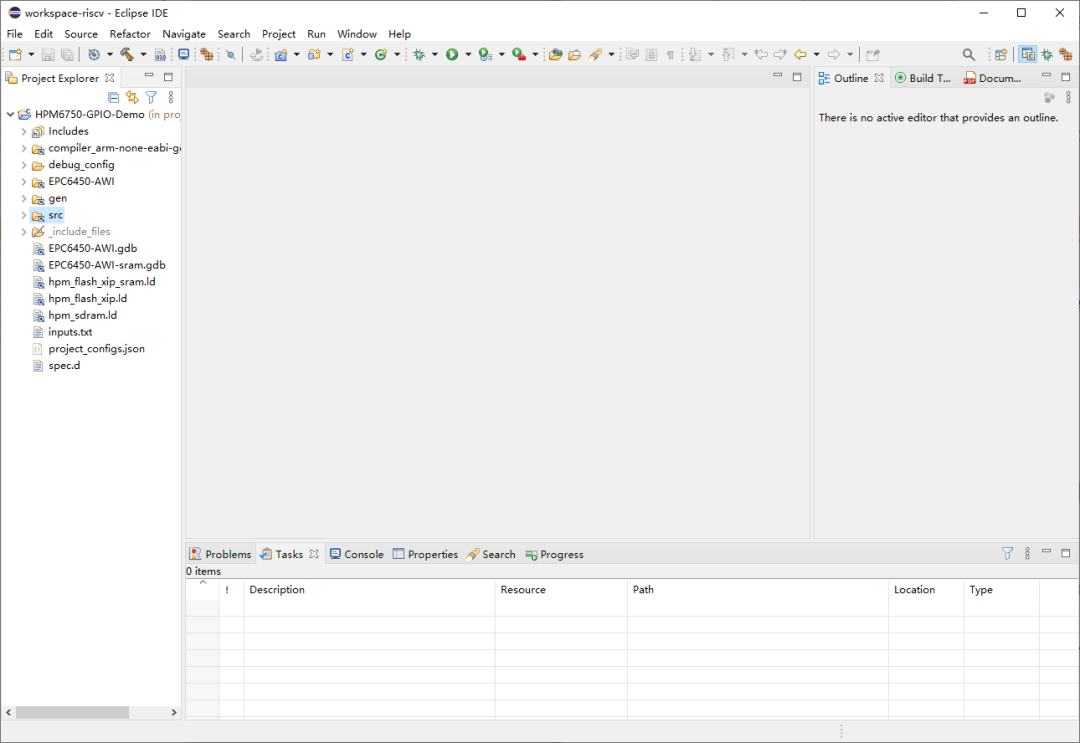Expand the src folder arrow
The height and width of the screenshot is (743, 1080).
pyautogui.click(x=23, y=215)
